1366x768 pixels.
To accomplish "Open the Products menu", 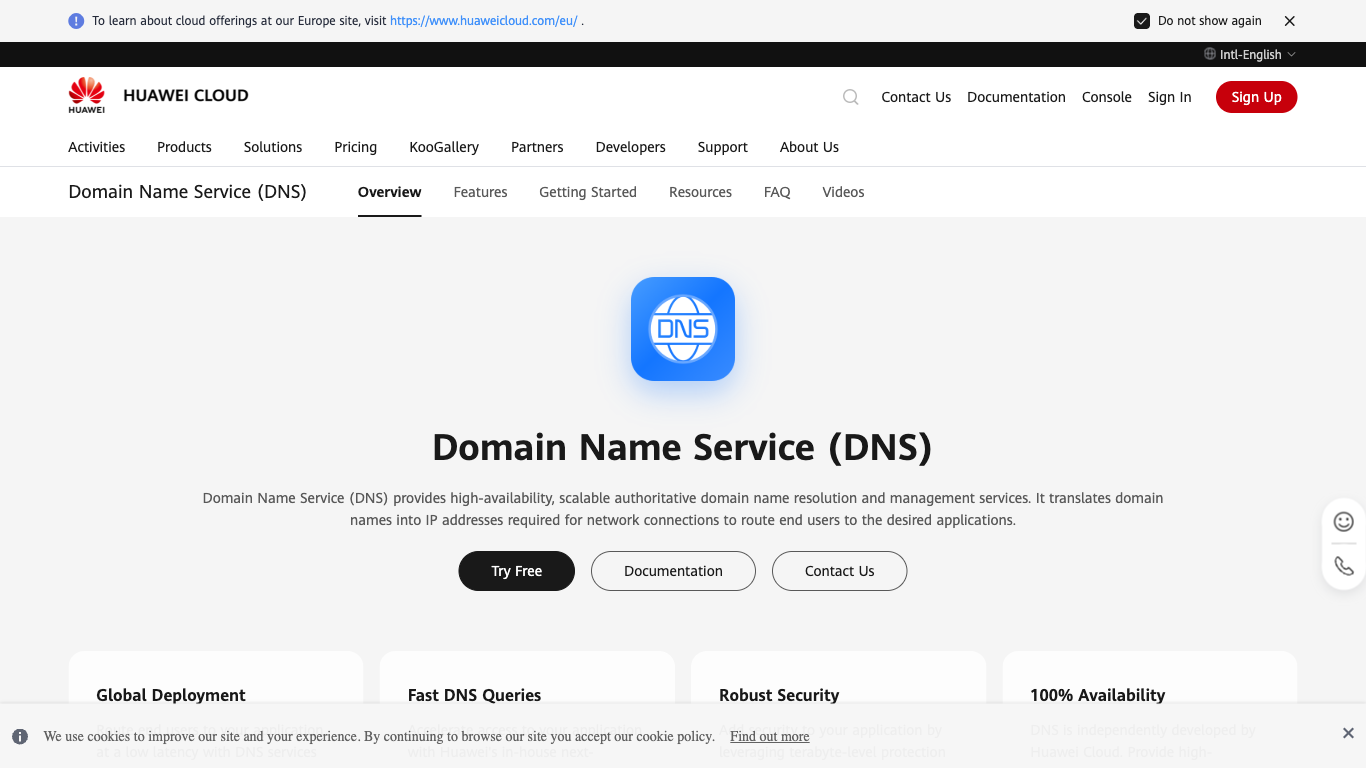I will coord(184,147).
